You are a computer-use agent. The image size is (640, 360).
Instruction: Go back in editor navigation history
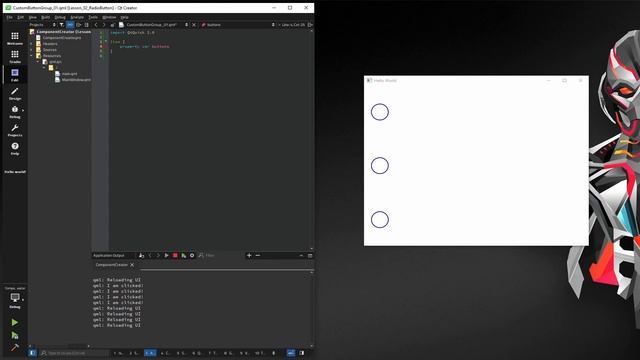coord(96,25)
